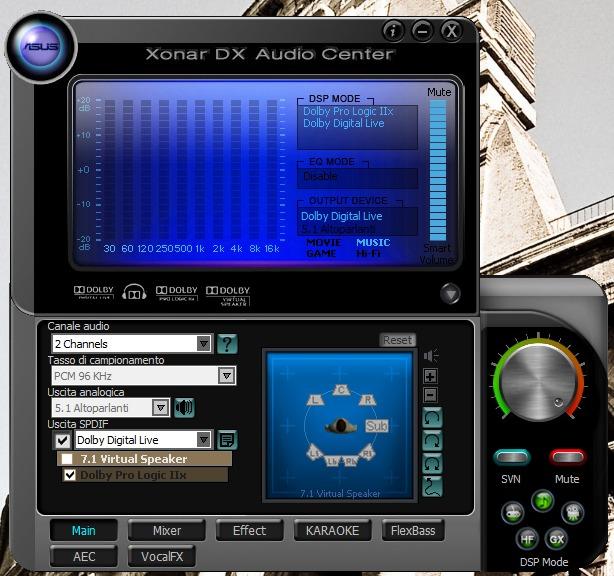Select the GX DSP mode button

(556, 539)
